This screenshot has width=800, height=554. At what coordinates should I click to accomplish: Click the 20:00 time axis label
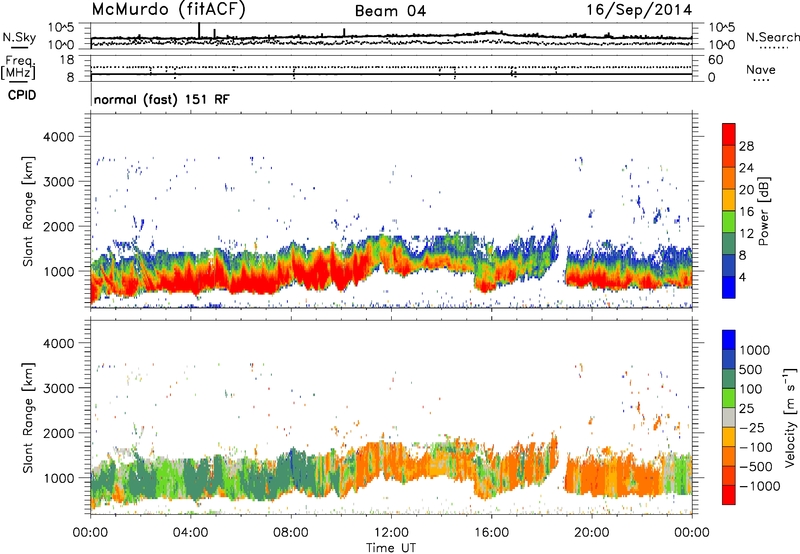click(x=592, y=533)
